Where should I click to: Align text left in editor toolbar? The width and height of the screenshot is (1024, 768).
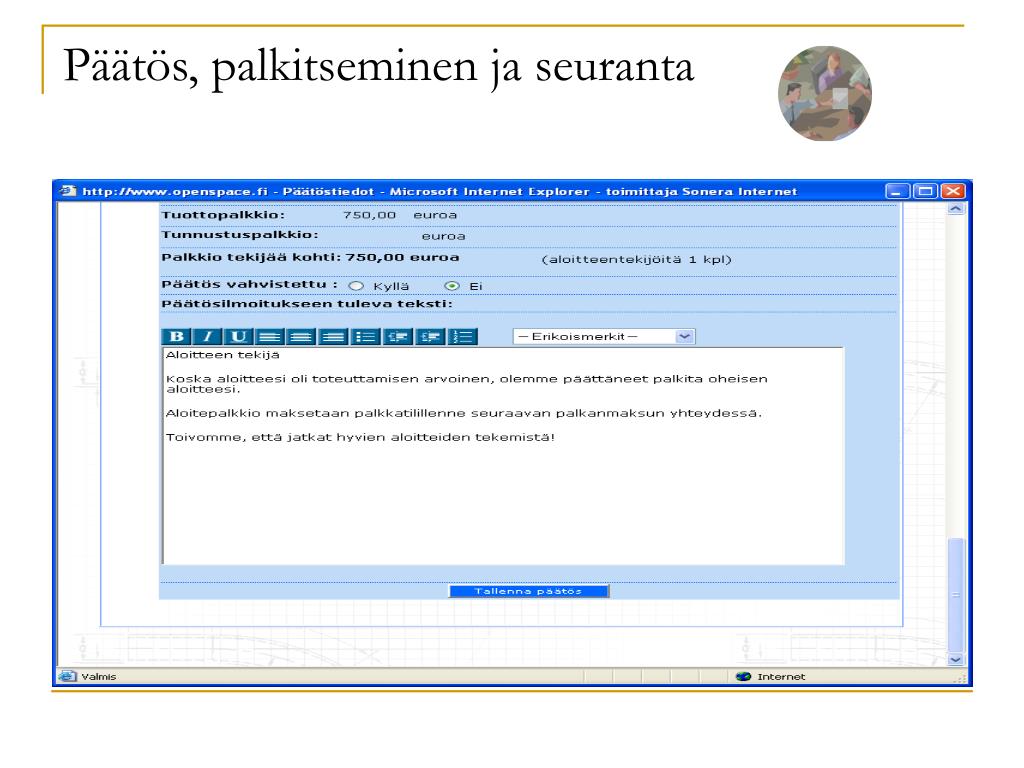pos(270,336)
